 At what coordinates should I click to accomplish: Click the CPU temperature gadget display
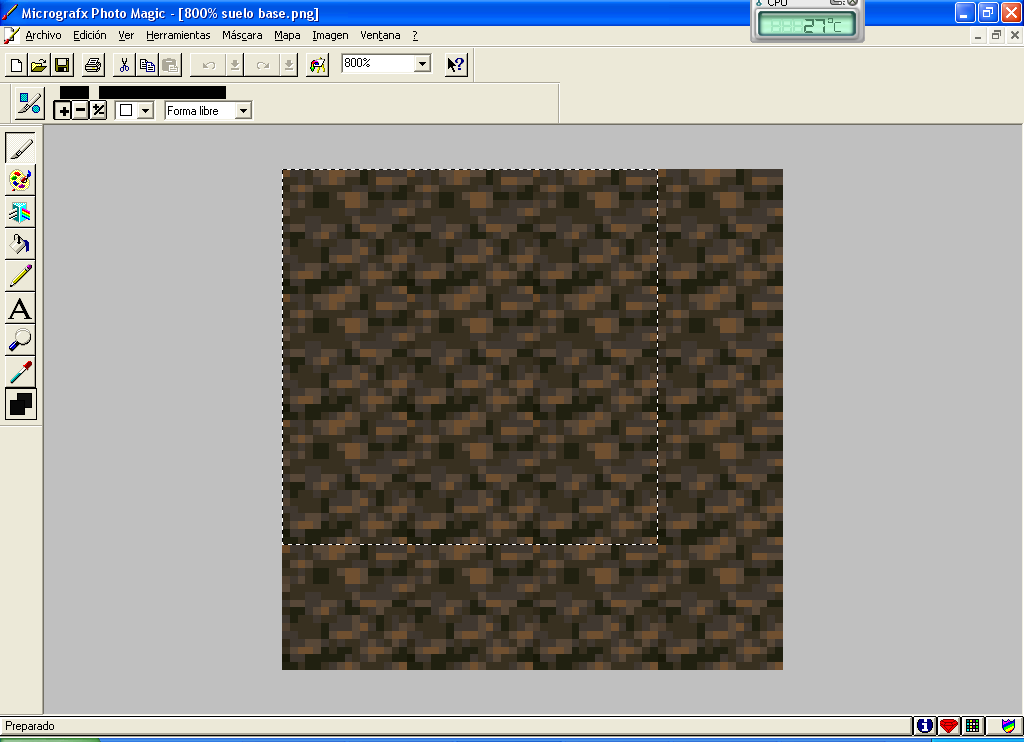click(x=807, y=25)
